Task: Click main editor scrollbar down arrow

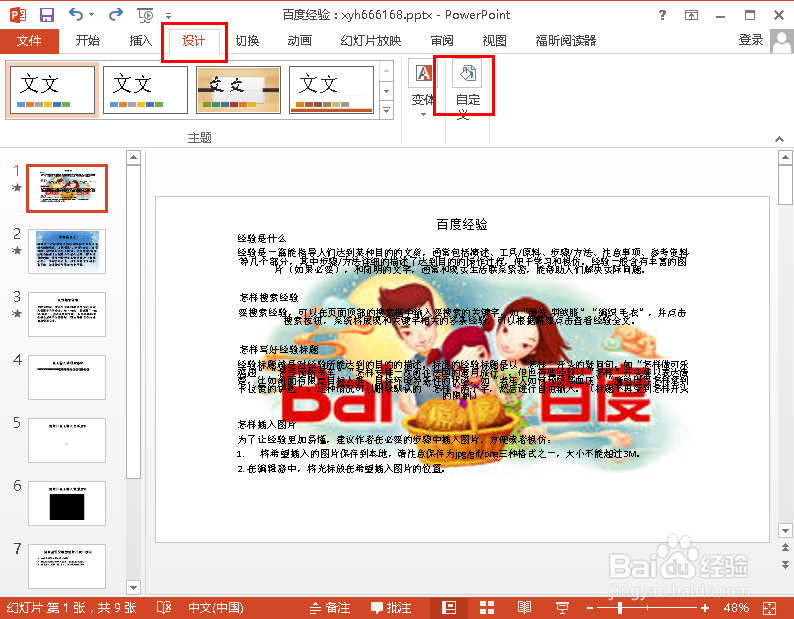Action: 785,531
